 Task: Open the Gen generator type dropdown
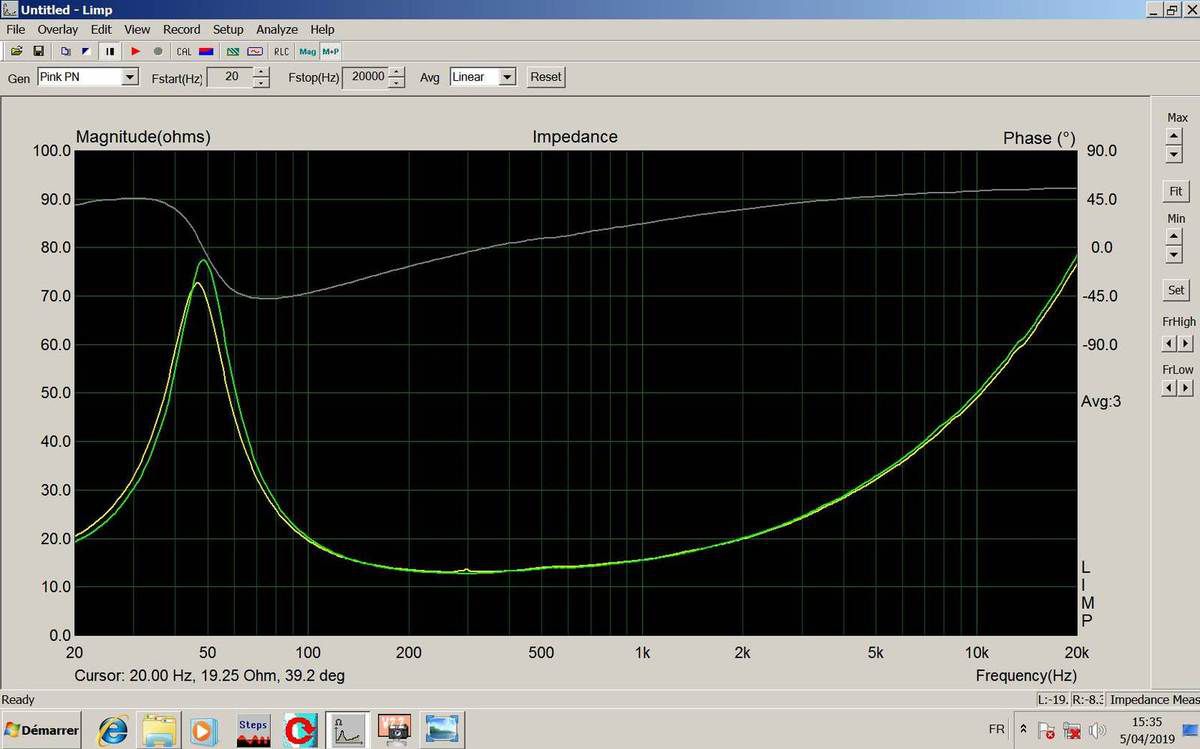[x=130, y=77]
